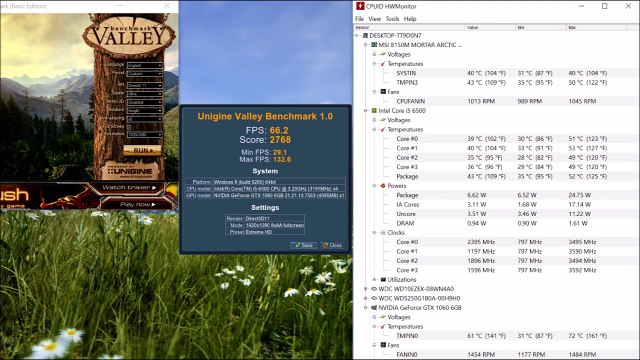Screen dimensions: 640x360
Task: Open the Help menu in HWMonitor
Action: pos(410,19)
